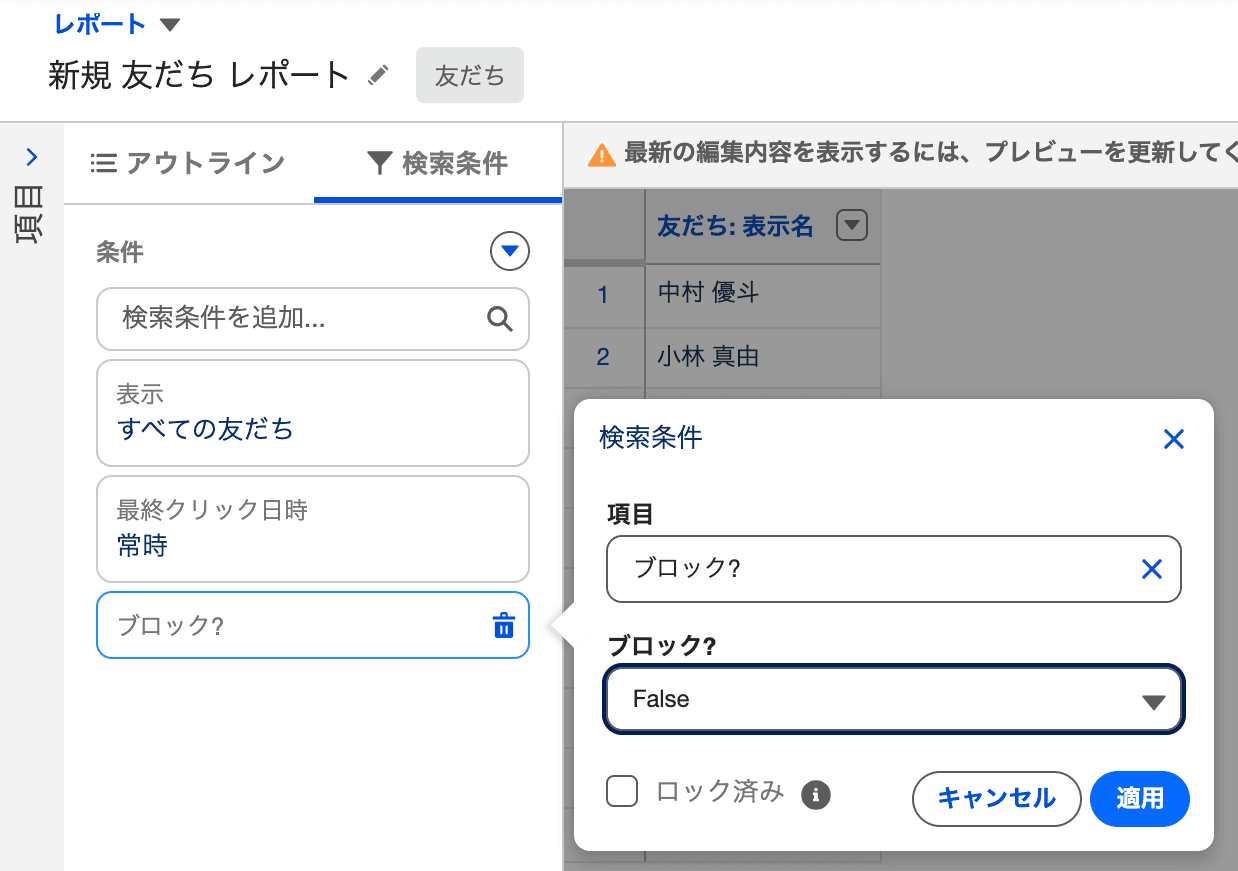Select the 小林 真由 cell

coord(763,357)
